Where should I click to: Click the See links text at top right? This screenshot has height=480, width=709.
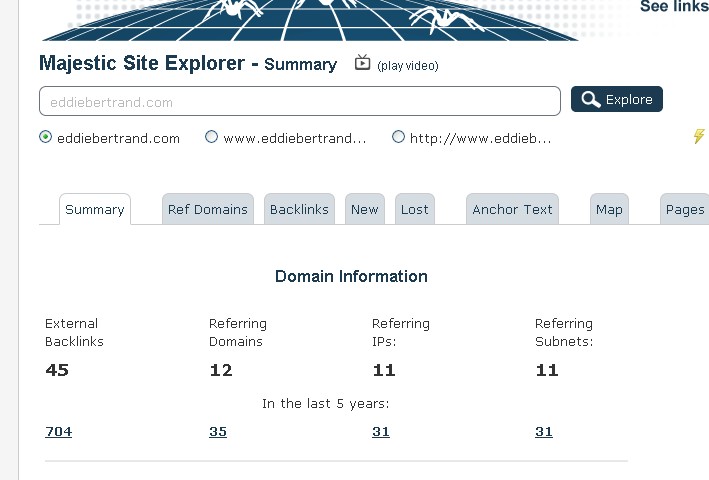point(674,6)
